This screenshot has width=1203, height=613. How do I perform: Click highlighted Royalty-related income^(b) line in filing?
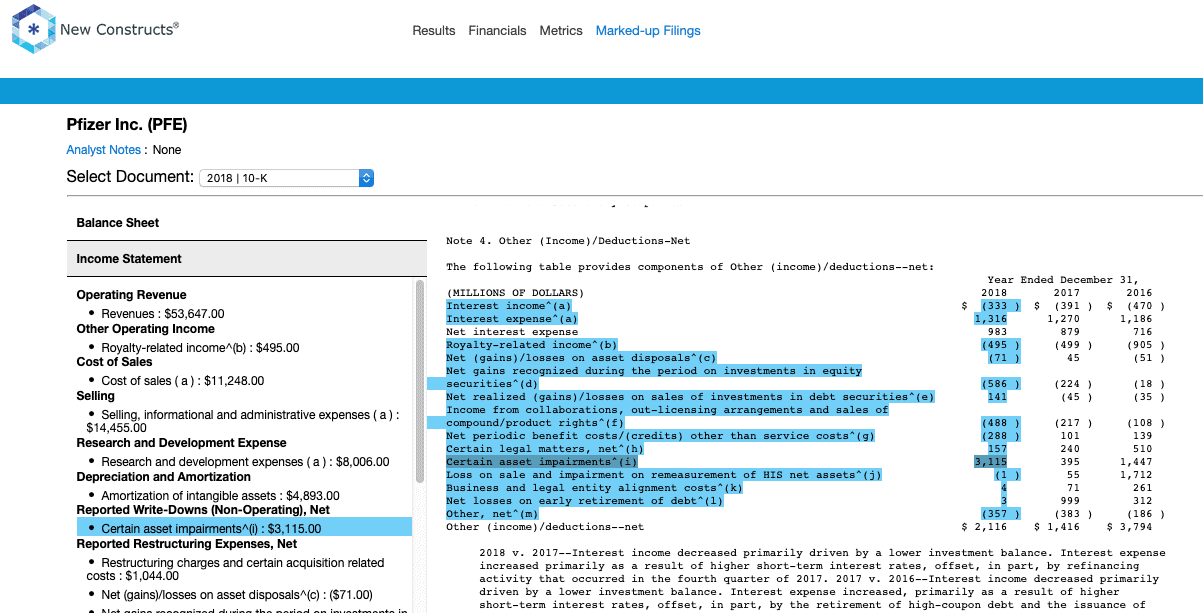[x=531, y=345]
